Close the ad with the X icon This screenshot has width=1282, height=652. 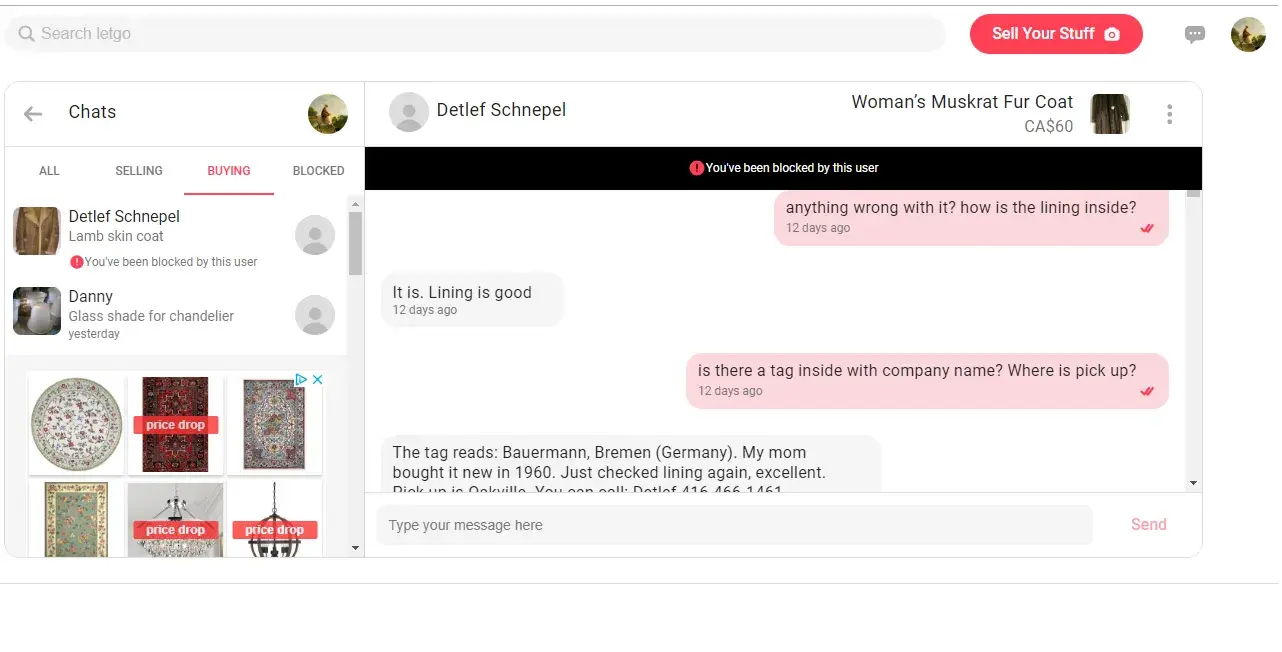(317, 380)
